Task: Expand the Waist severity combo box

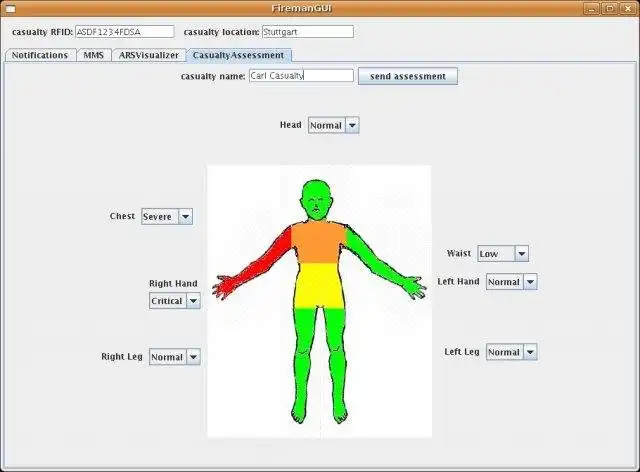Action: pos(503,254)
